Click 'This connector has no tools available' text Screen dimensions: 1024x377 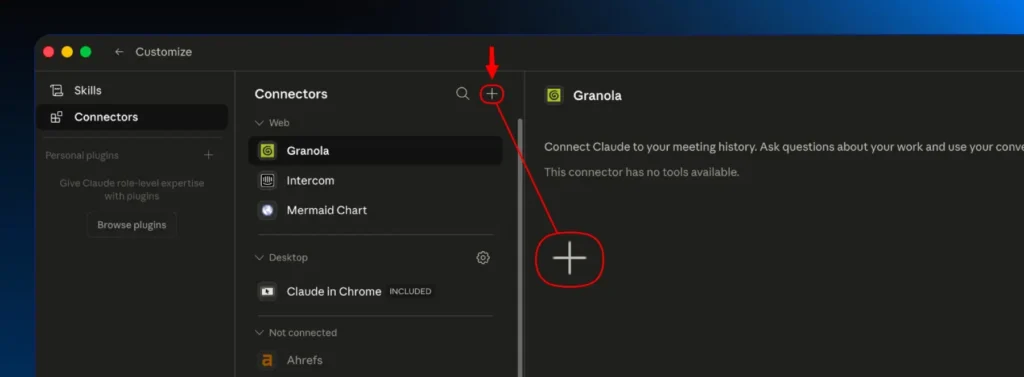tap(641, 172)
